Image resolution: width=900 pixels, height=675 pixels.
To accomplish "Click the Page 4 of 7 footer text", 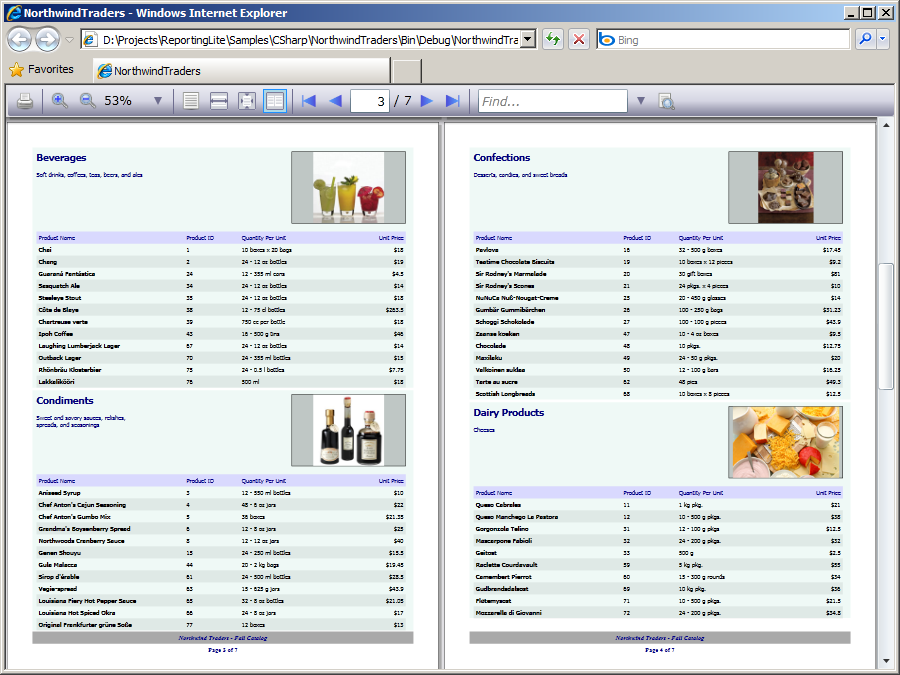I will click(x=660, y=650).
